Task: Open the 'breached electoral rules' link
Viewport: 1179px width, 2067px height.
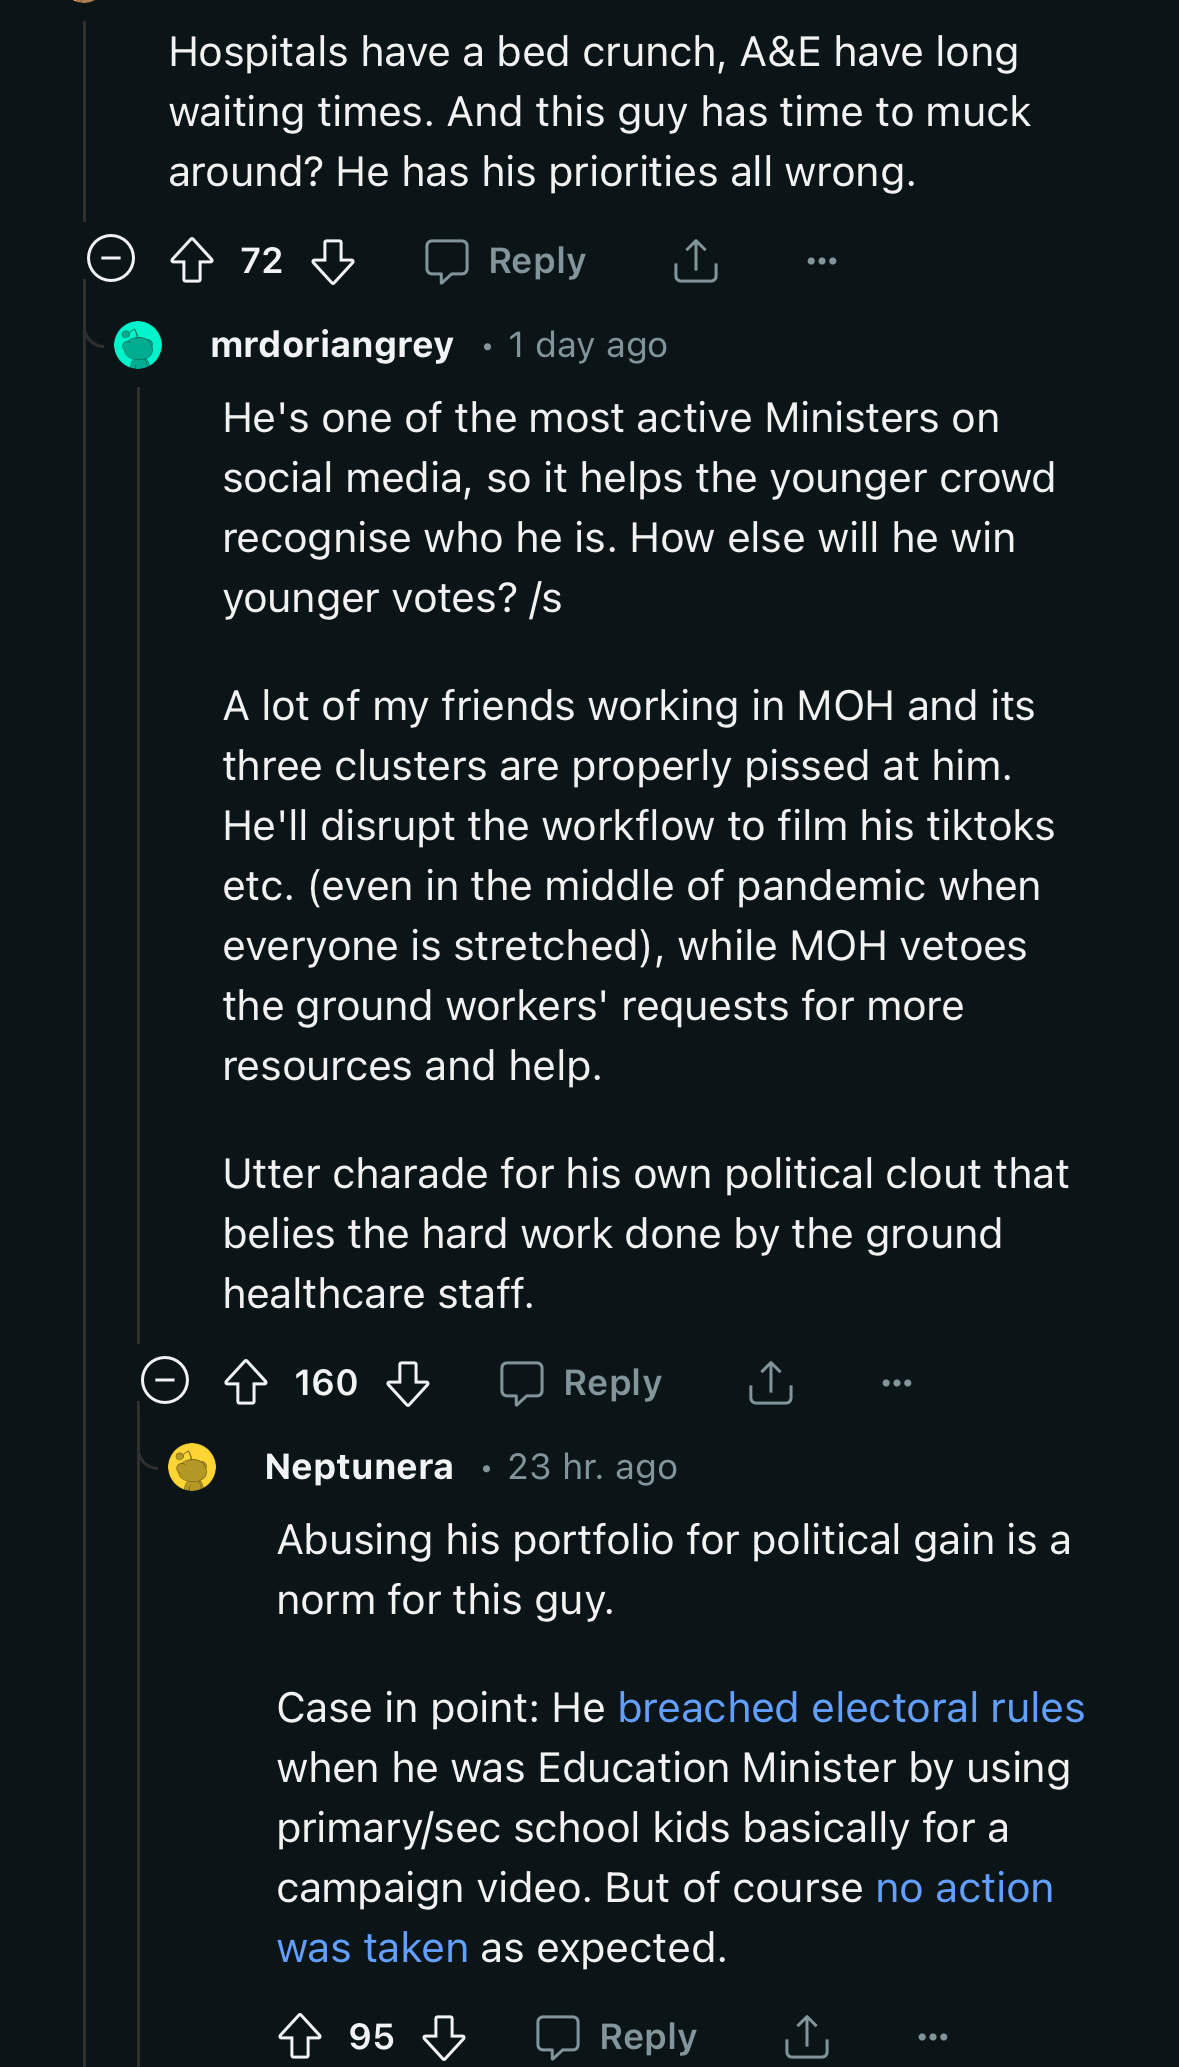Action: [850, 1708]
